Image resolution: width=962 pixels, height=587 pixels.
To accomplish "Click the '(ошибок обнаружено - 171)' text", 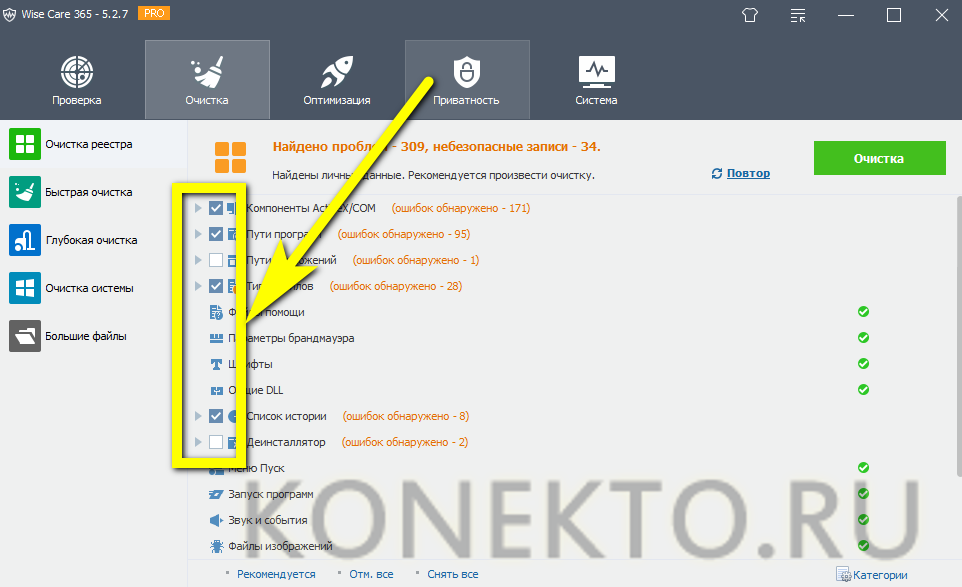I will click(x=461, y=208).
